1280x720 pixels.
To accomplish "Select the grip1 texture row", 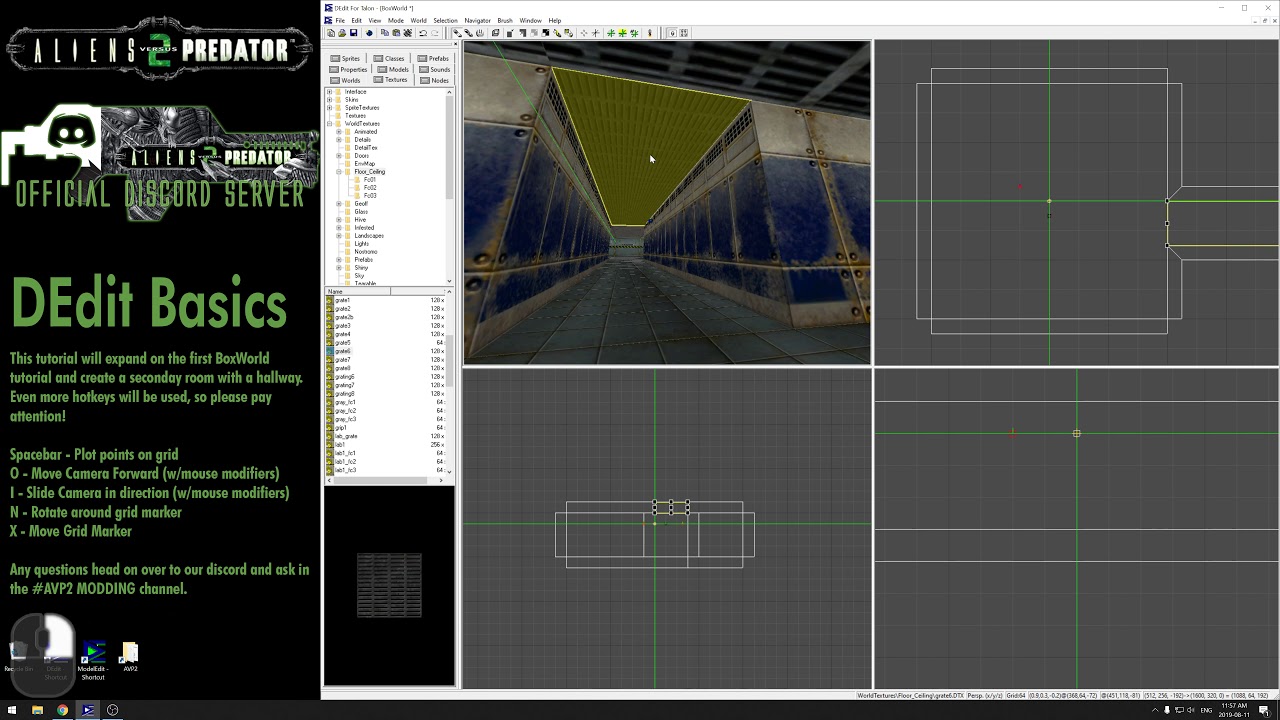I will [387, 428].
